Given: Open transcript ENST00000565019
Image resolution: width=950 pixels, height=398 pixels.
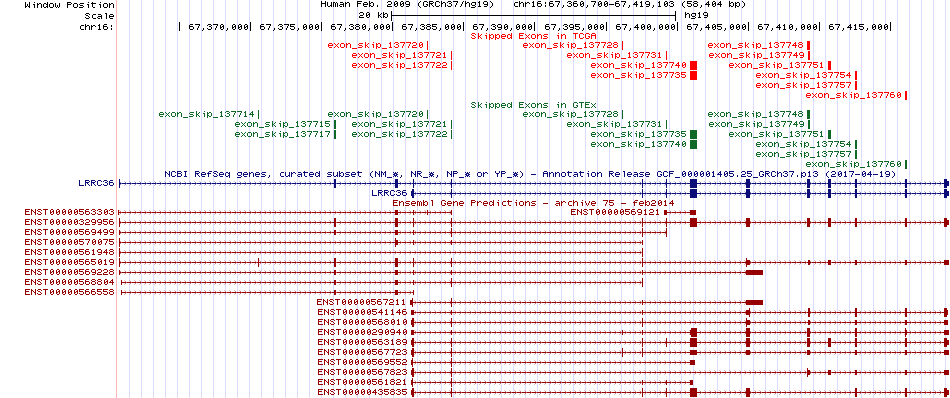Looking at the screenshot, I should pos(69,262).
